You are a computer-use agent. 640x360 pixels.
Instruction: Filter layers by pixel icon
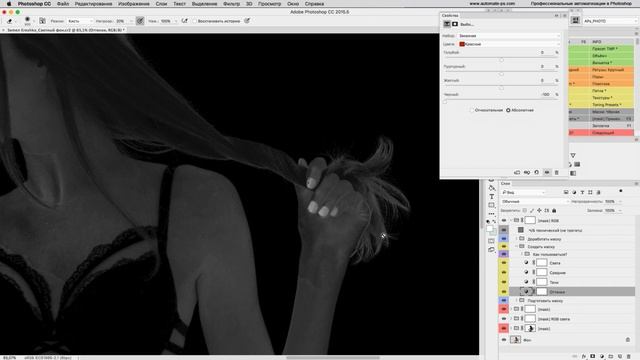click(x=566, y=192)
